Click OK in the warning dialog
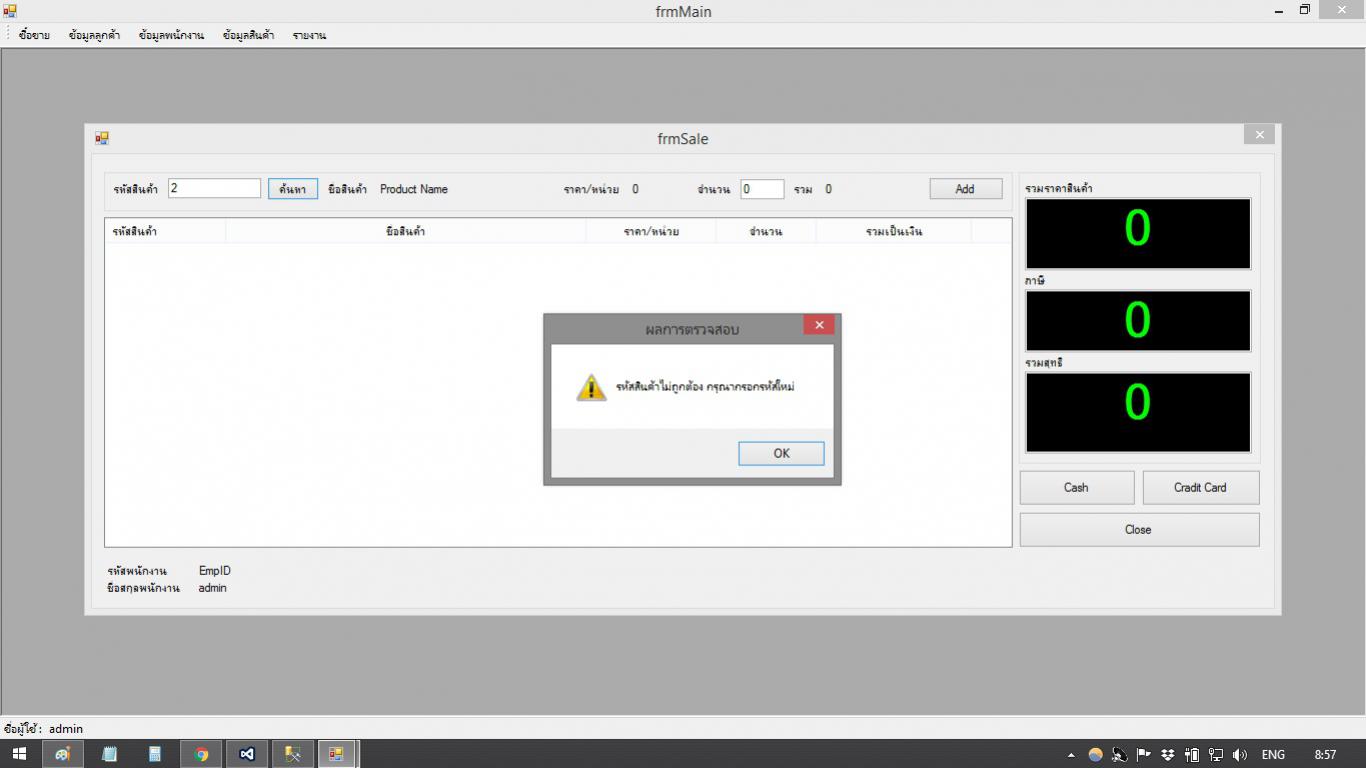The width and height of the screenshot is (1366, 768). pyautogui.click(x=781, y=453)
